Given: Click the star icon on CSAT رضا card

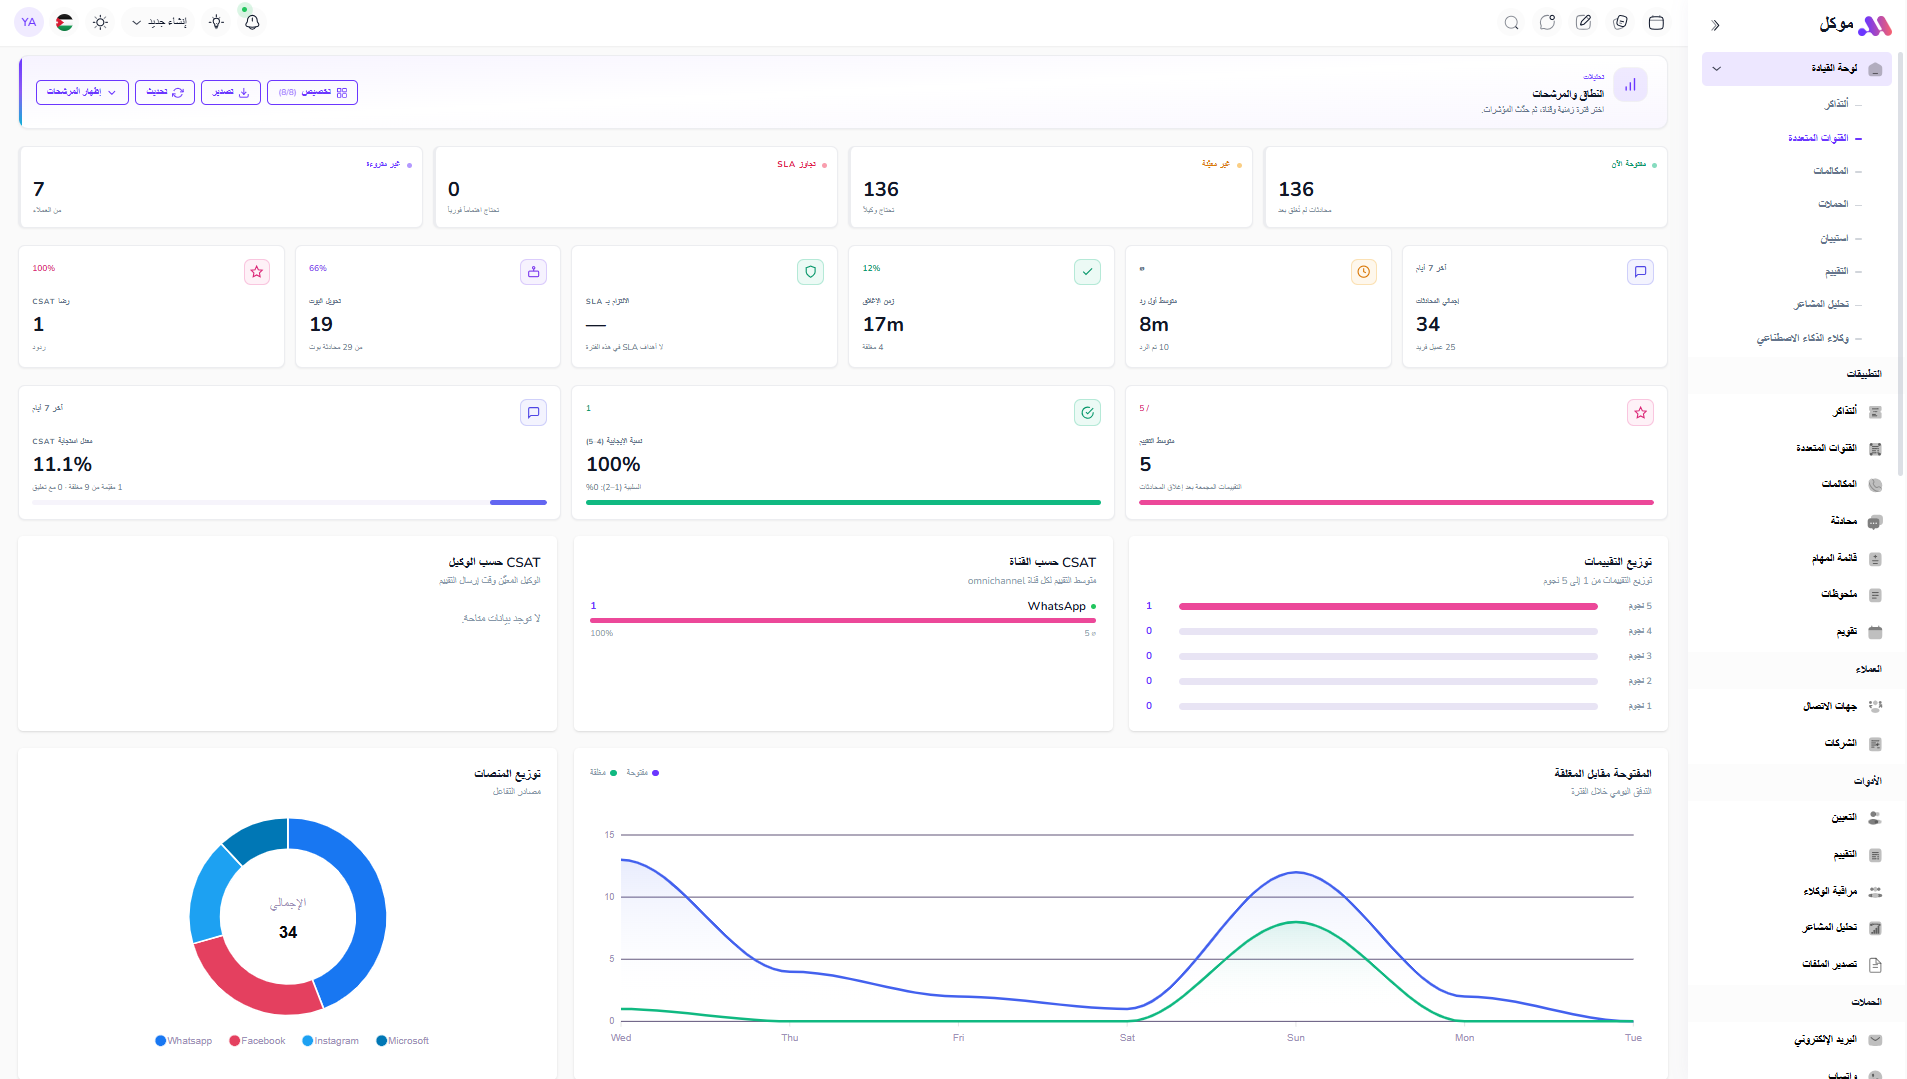Looking at the screenshot, I should pyautogui.click(x=257, y=272).
